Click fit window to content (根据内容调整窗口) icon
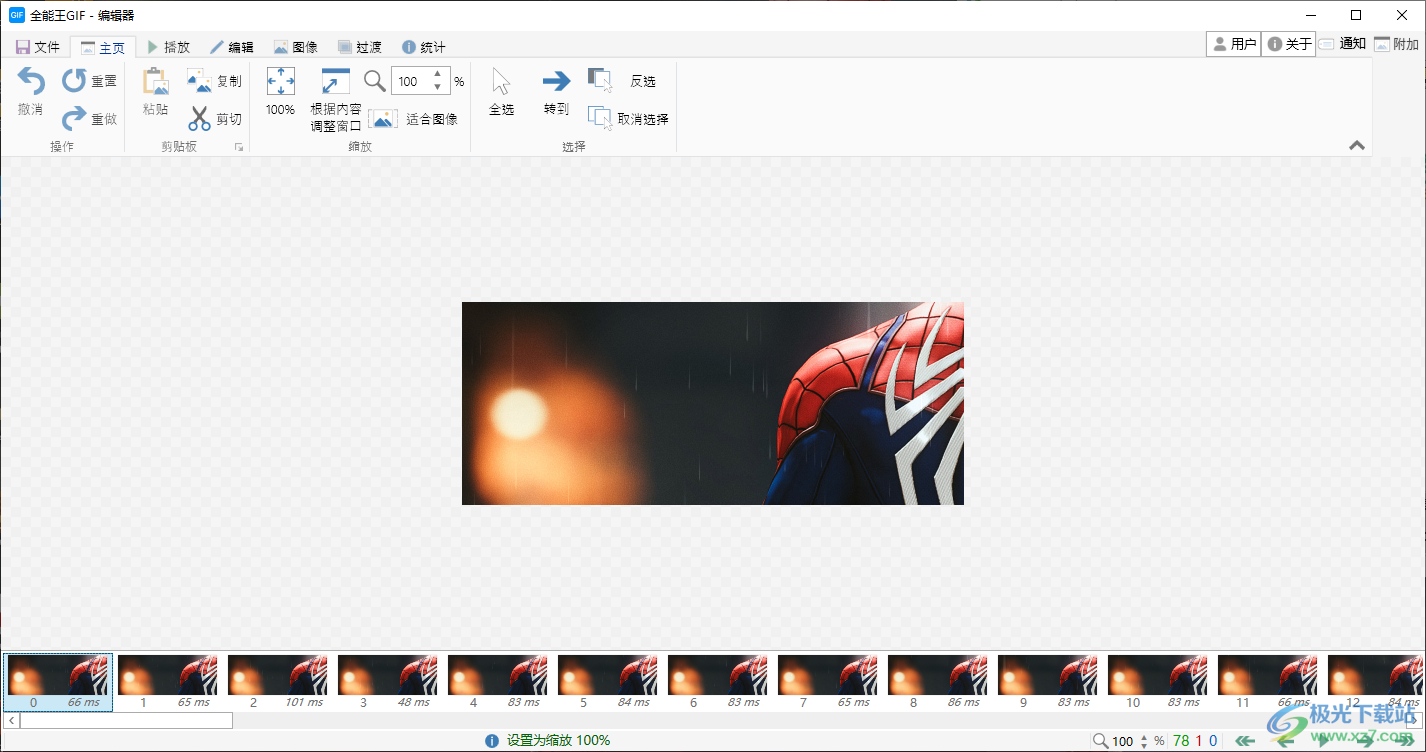The image size is (1426, 752). tap(335, 82)
